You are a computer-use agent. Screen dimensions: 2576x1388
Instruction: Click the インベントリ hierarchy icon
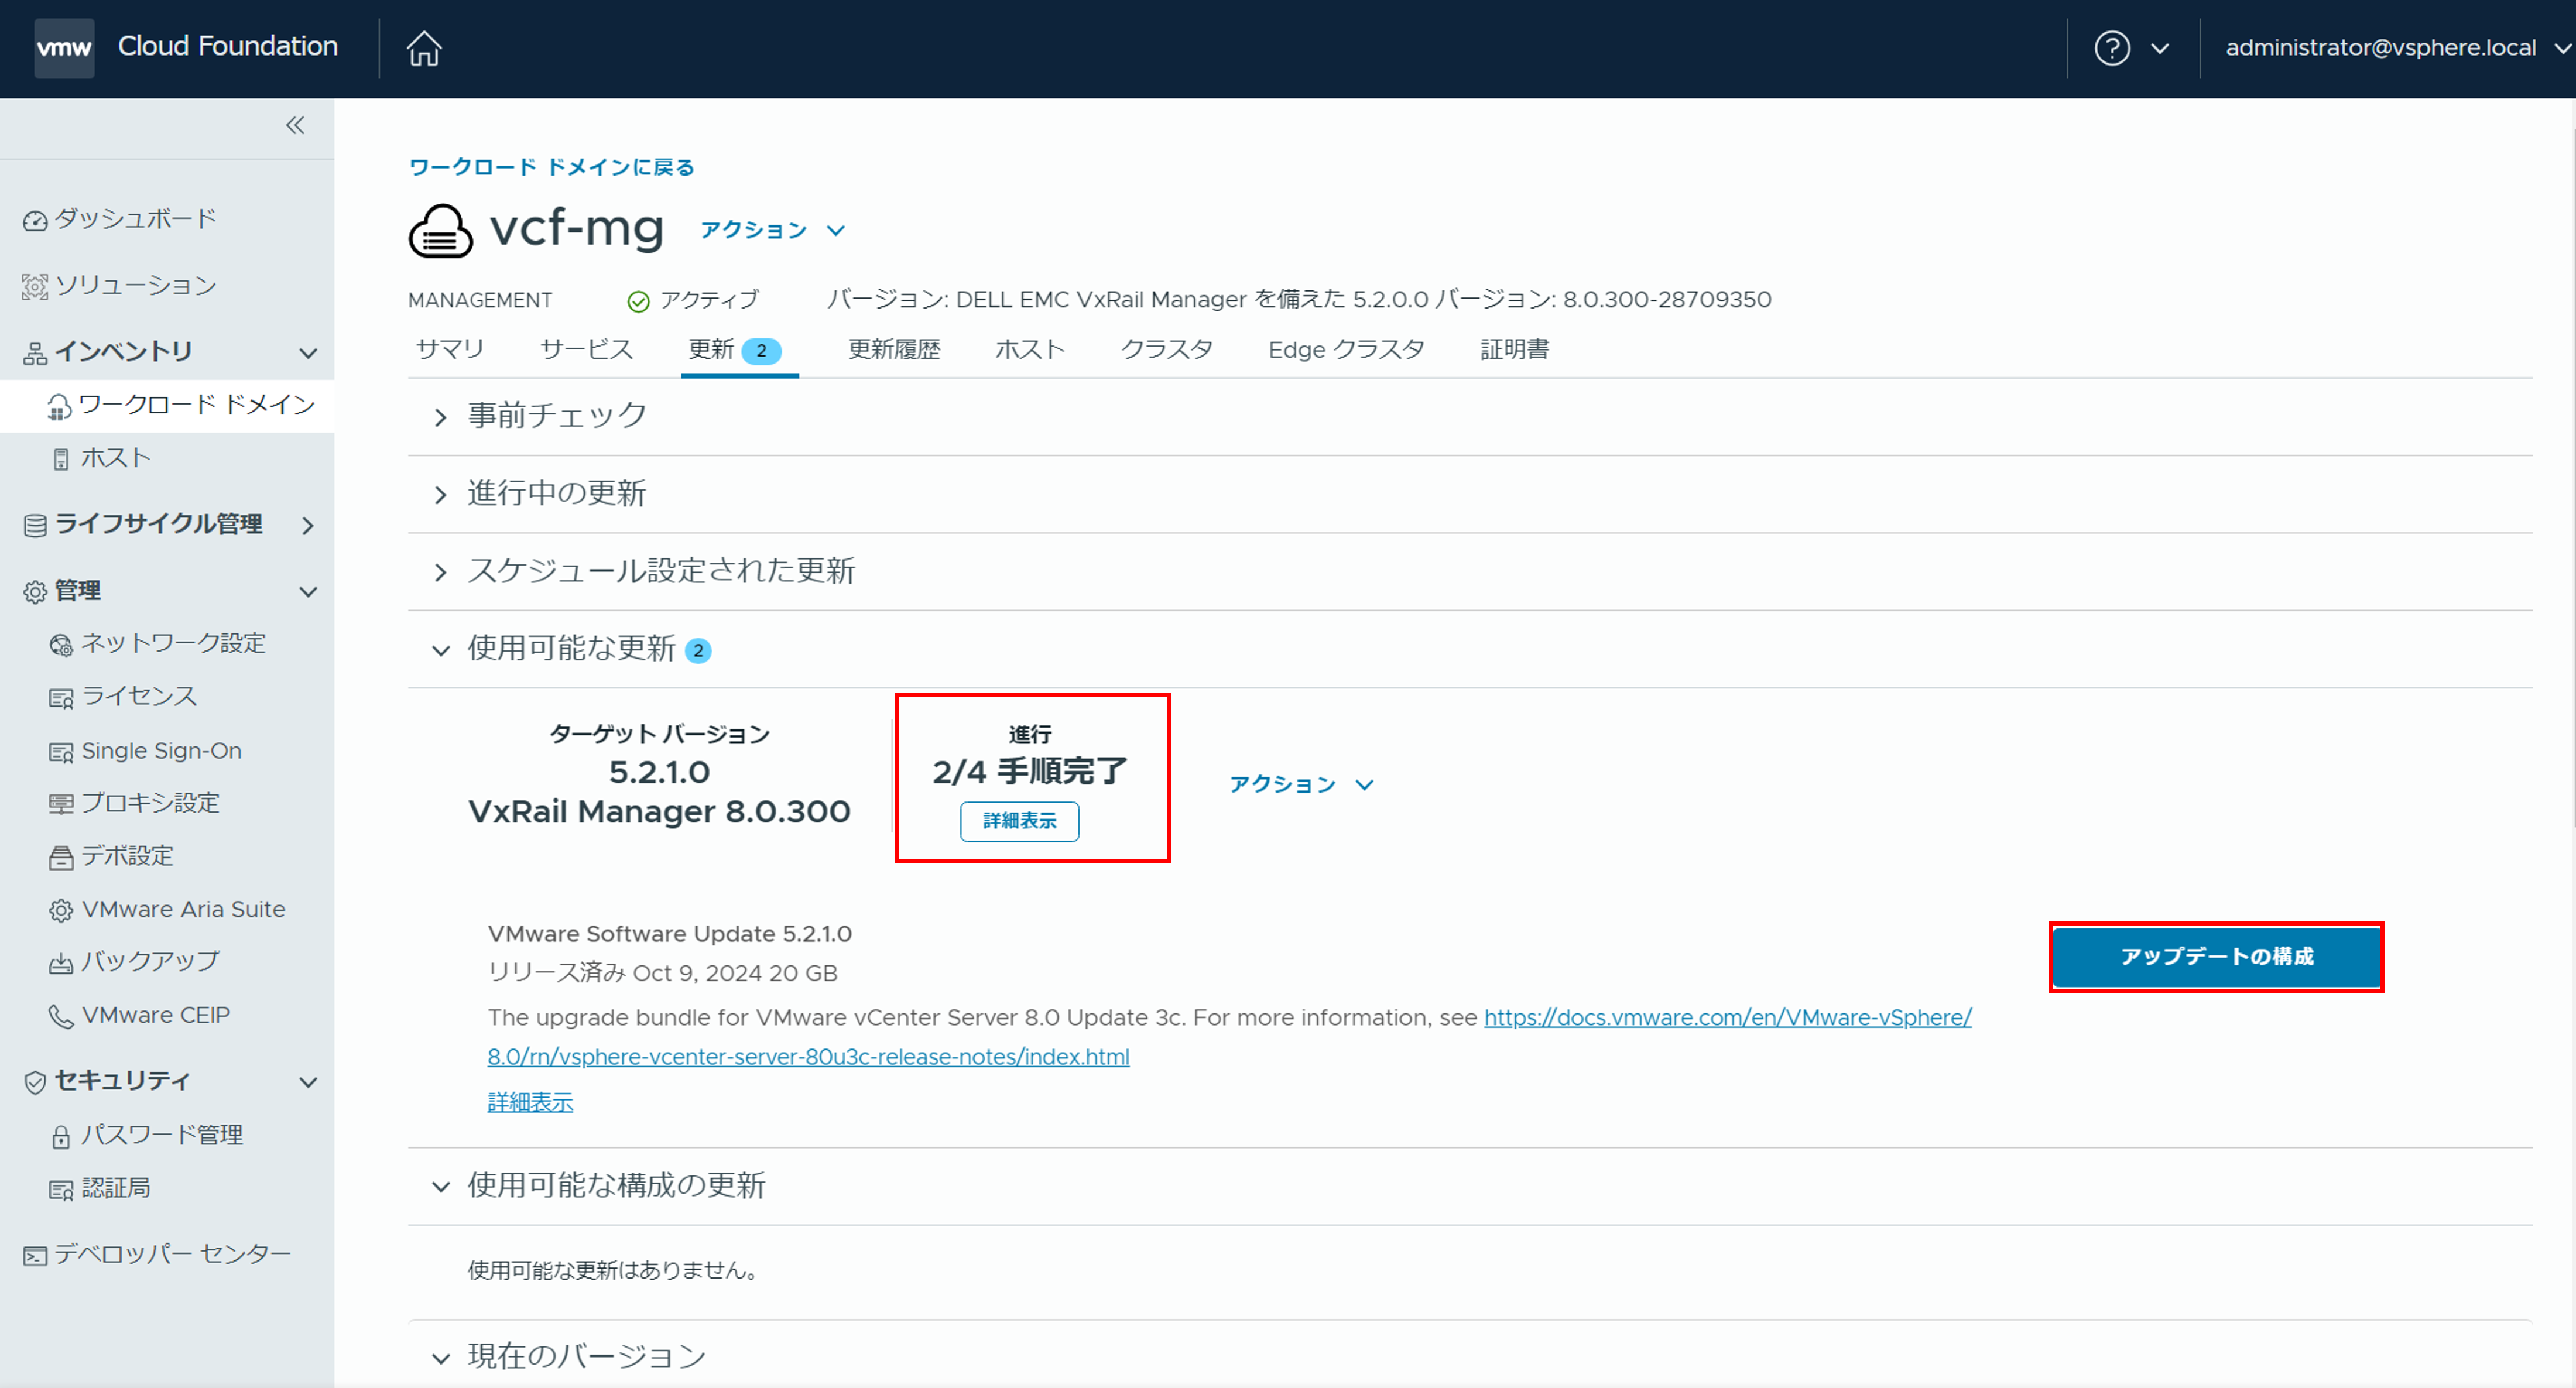pos(35,353)
